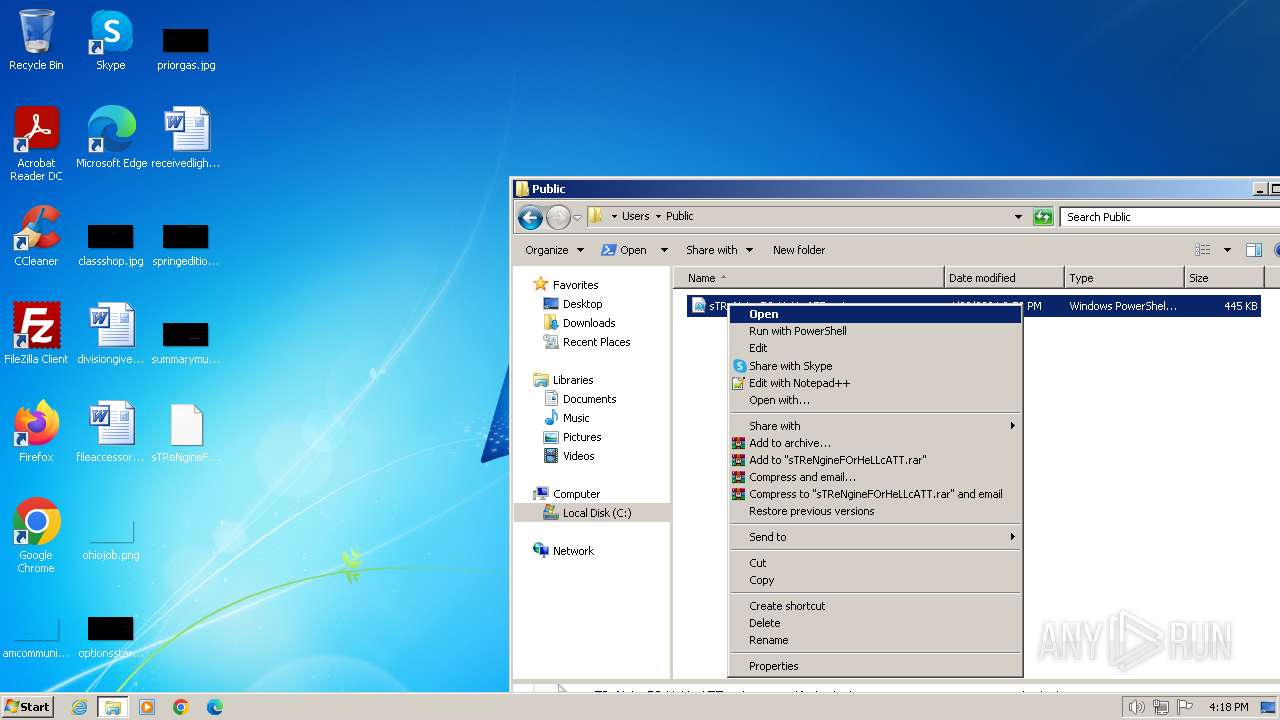Choose Open in the context menu
This screenshot has height=720, width=1280.
pyautogui.click(x=875, y=314)
